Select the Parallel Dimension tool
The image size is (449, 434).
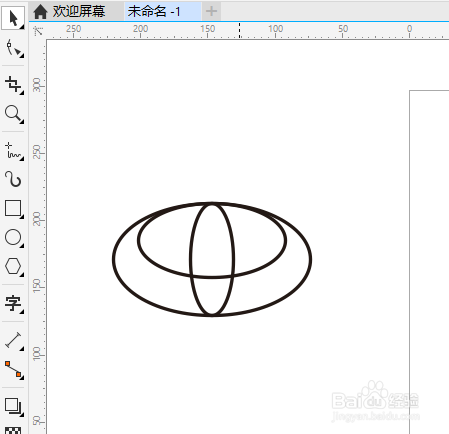pyautogui.click(x=13, y=341)
